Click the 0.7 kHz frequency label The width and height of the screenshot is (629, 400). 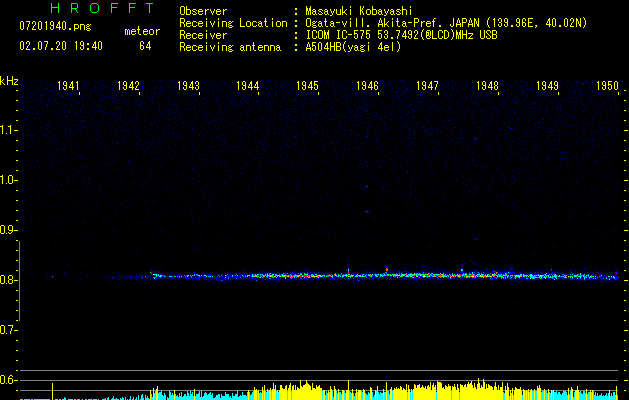(x=8, y=330)
